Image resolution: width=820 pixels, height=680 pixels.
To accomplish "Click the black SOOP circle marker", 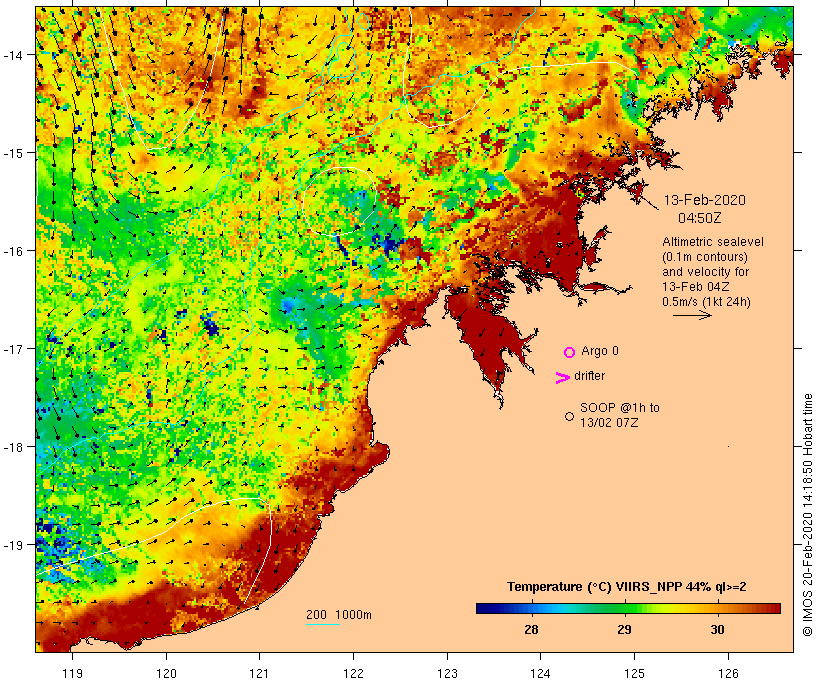I will pyautogui.click(x=570, y=416).
